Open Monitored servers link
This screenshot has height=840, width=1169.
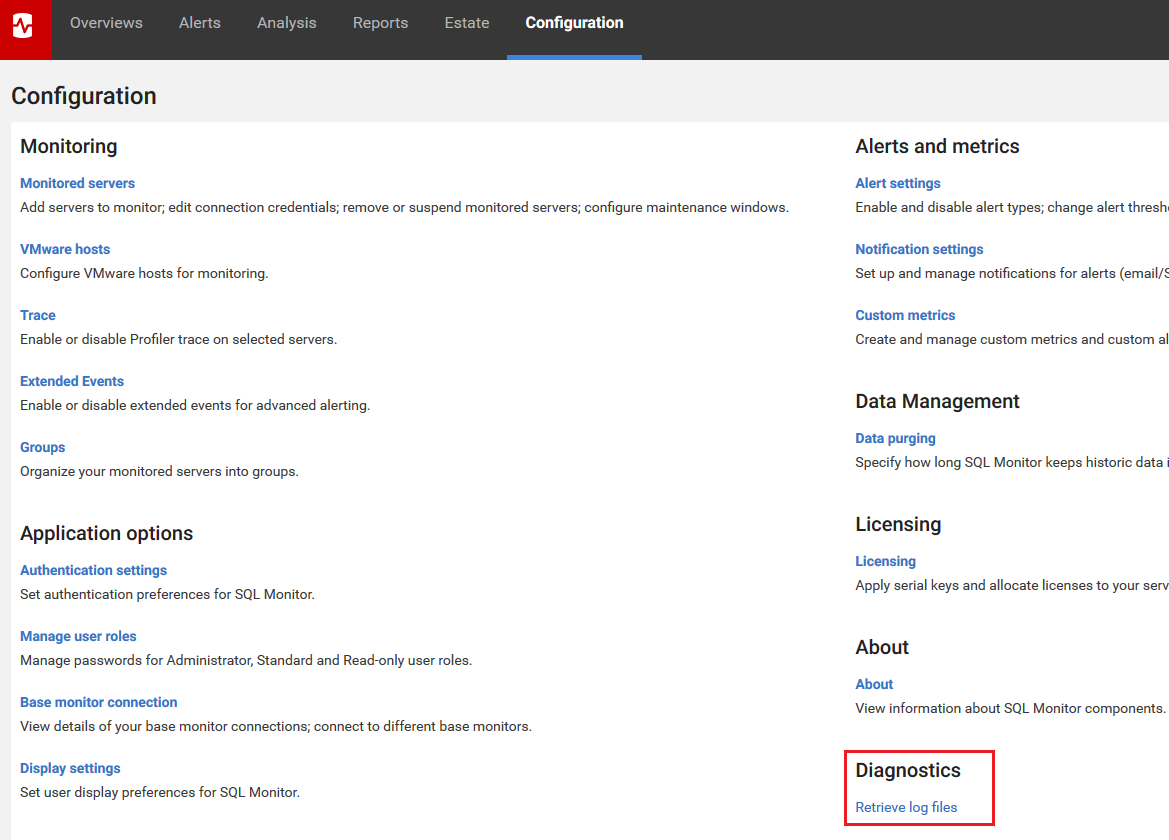click(x=77, y=184)
